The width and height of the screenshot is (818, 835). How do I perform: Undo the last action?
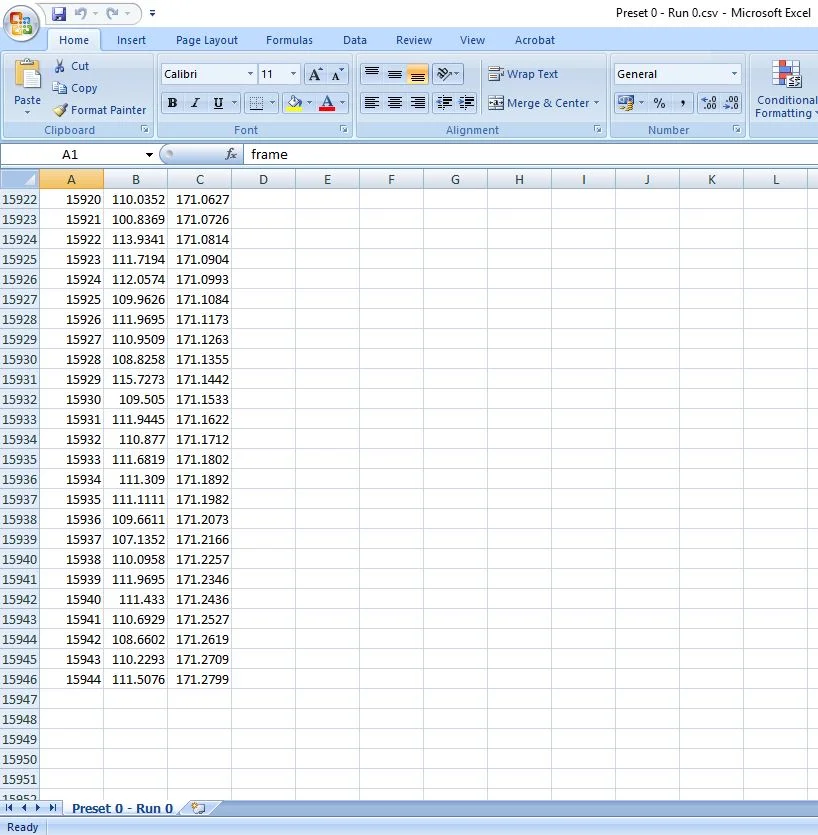[80, 13]
